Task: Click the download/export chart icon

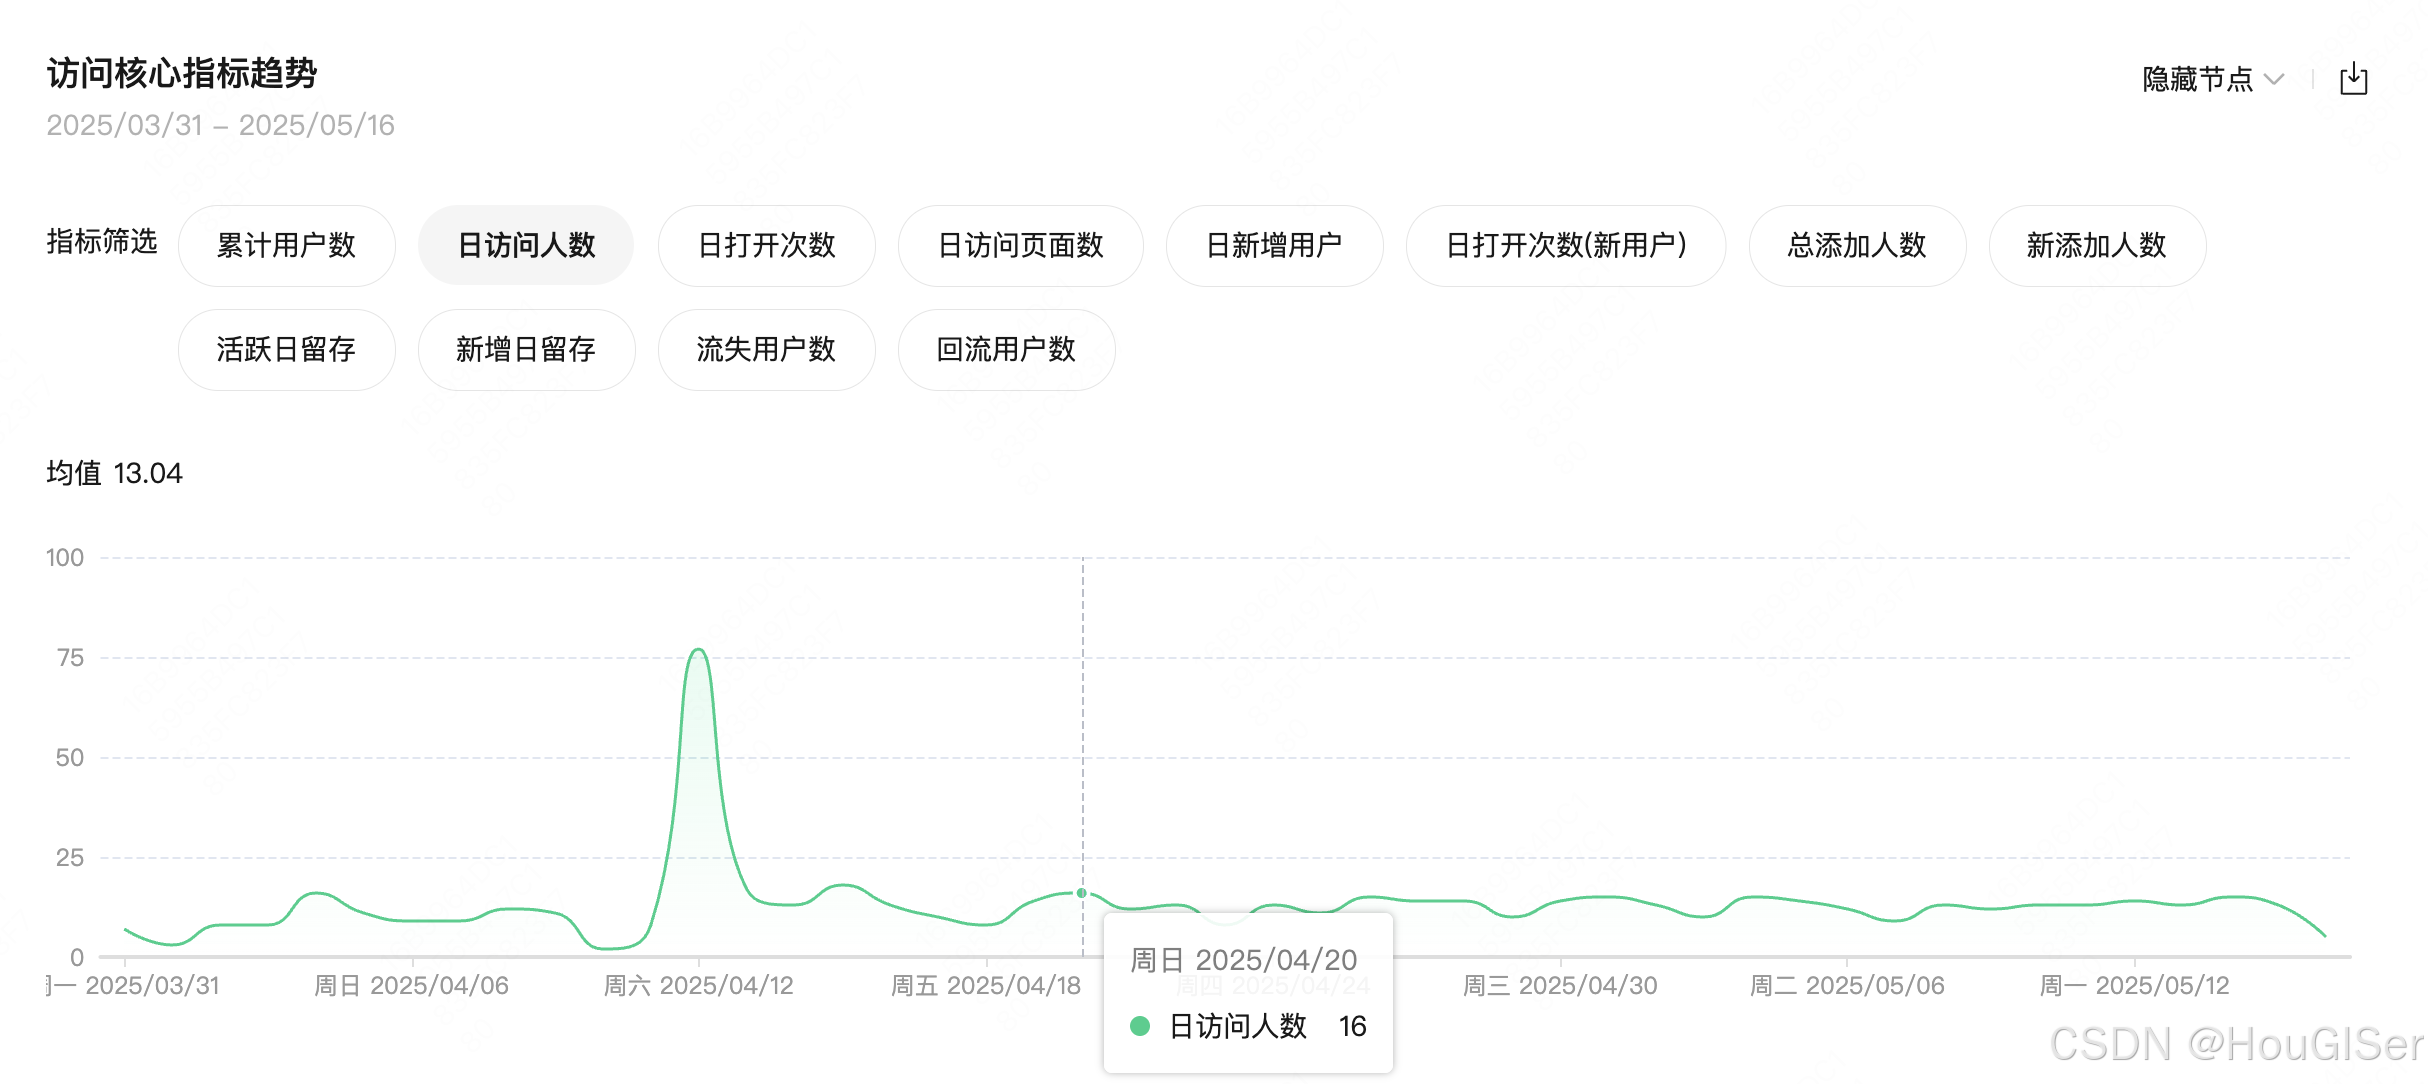Action: click(2353, 79)
